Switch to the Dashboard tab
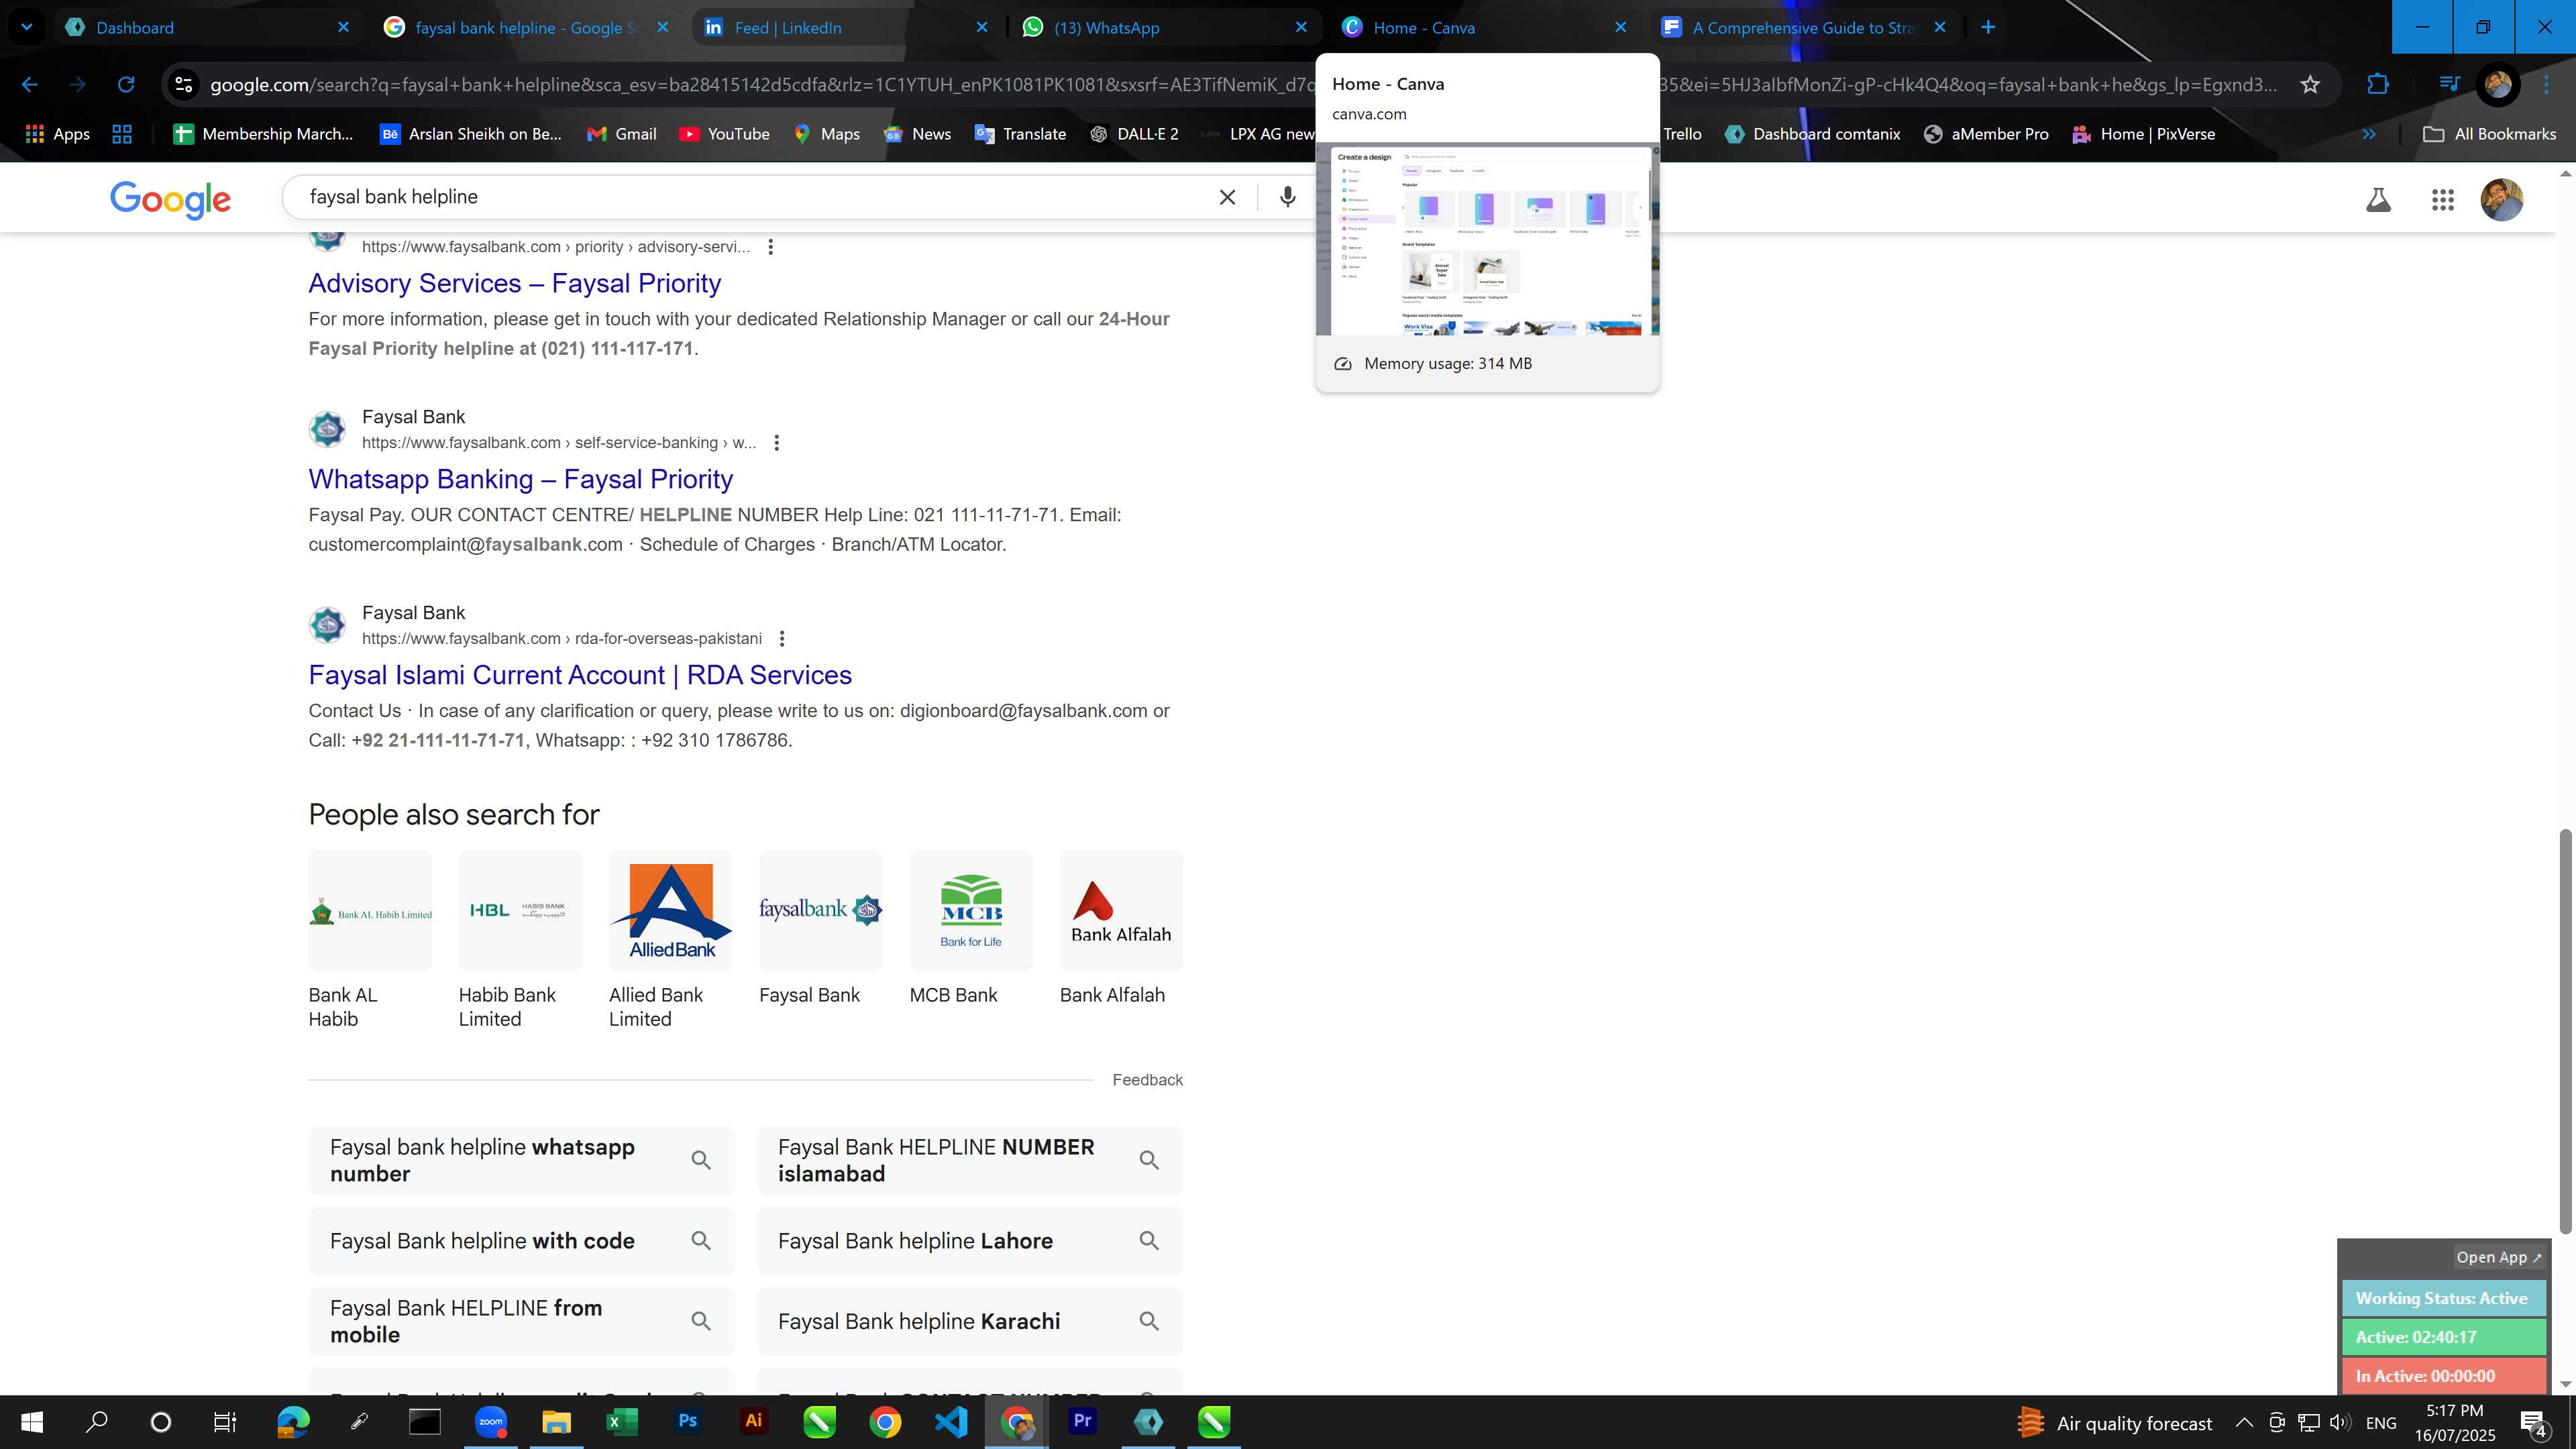Viewport: 2576px width, 1449px height. click(x=205, y=27)
